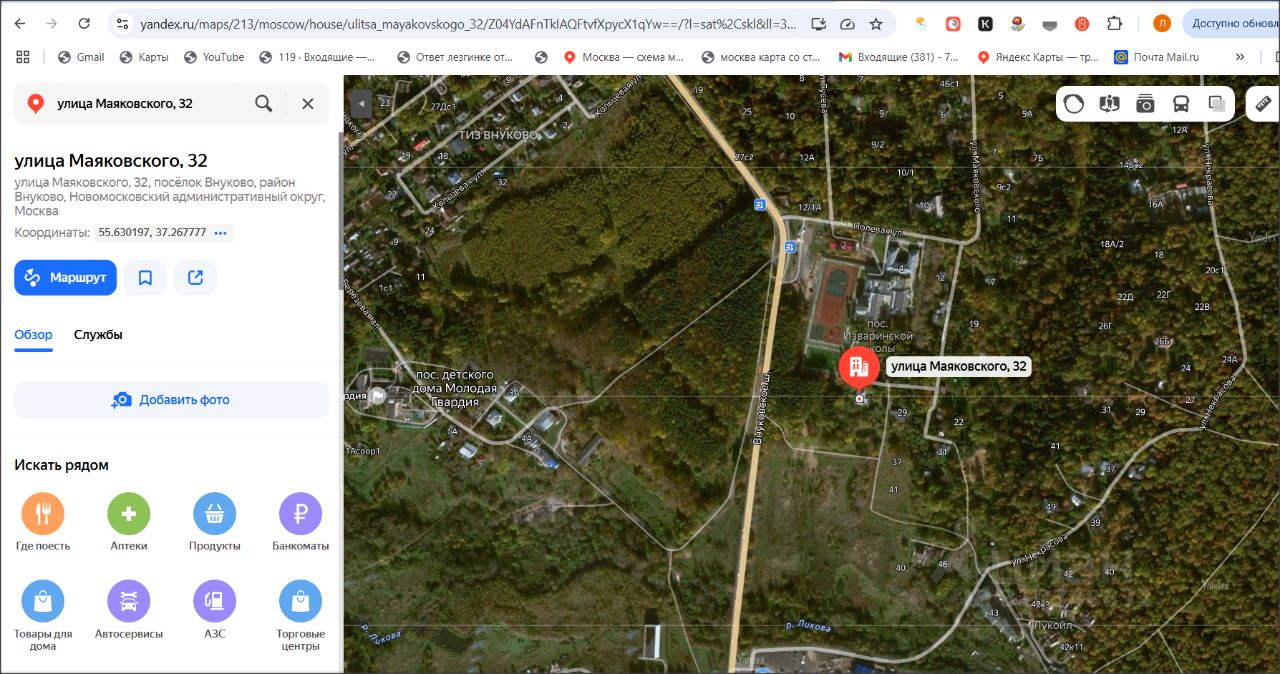Search nearby Банкоматы
This screenshot has height=674, width=1280.
tap(300, 523)
